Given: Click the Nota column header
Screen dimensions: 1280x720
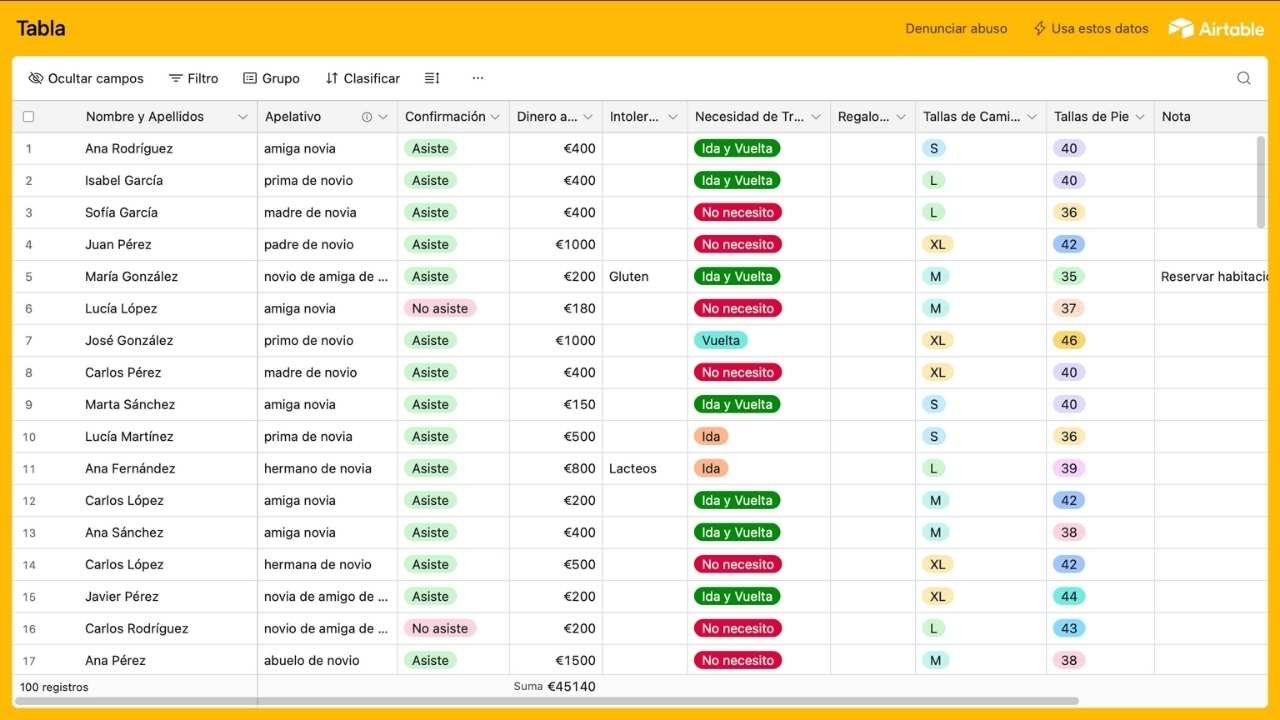Looking at the screenshot, I should tap(1211, 117).
